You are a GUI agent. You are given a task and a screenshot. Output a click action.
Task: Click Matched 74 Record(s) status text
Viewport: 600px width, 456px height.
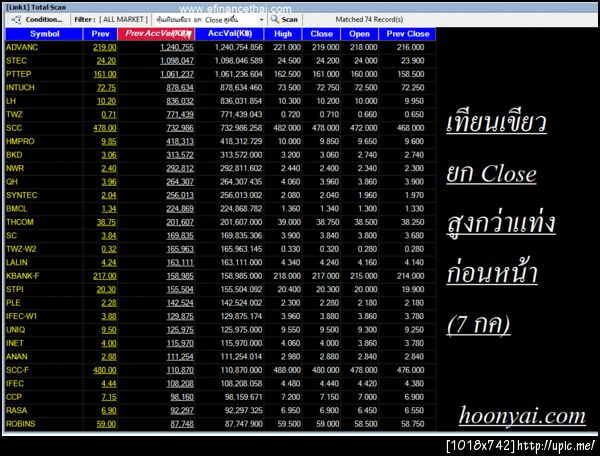click(x=369, y=20)
